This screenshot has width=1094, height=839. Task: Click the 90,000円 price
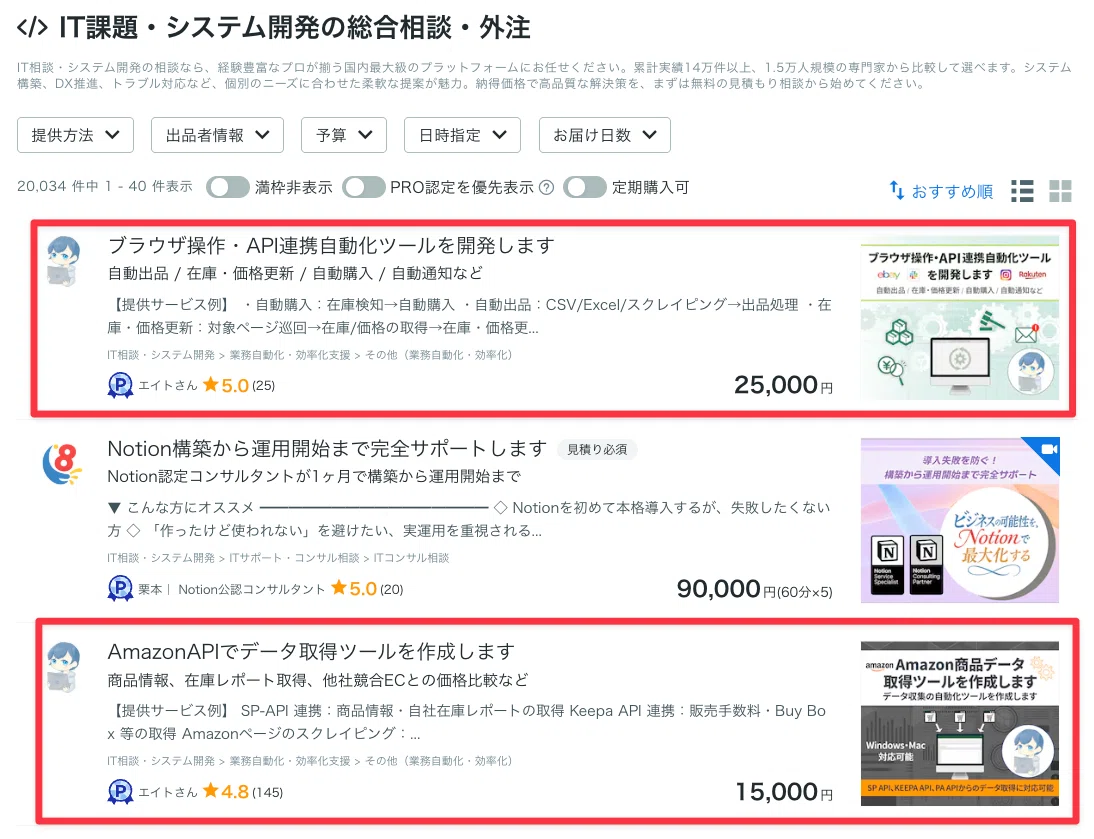tap(754, 589)
